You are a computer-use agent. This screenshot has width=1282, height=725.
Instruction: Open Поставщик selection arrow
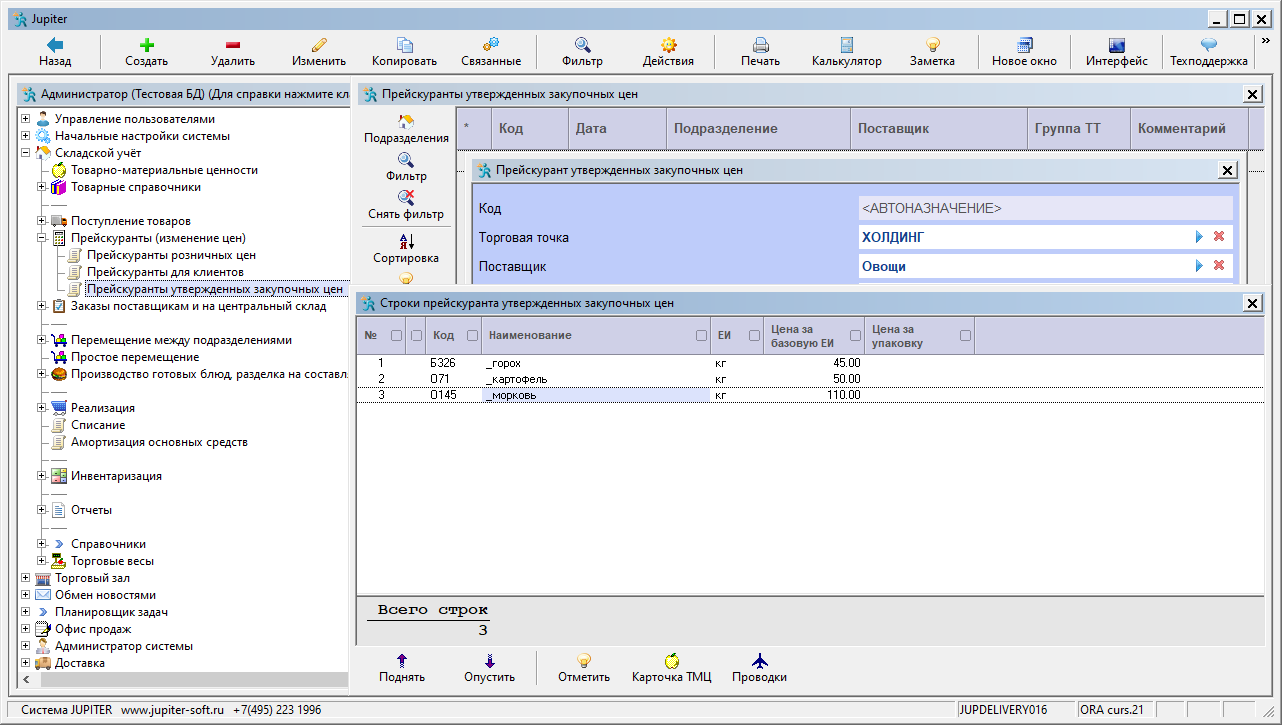(x=1199, y=266)
